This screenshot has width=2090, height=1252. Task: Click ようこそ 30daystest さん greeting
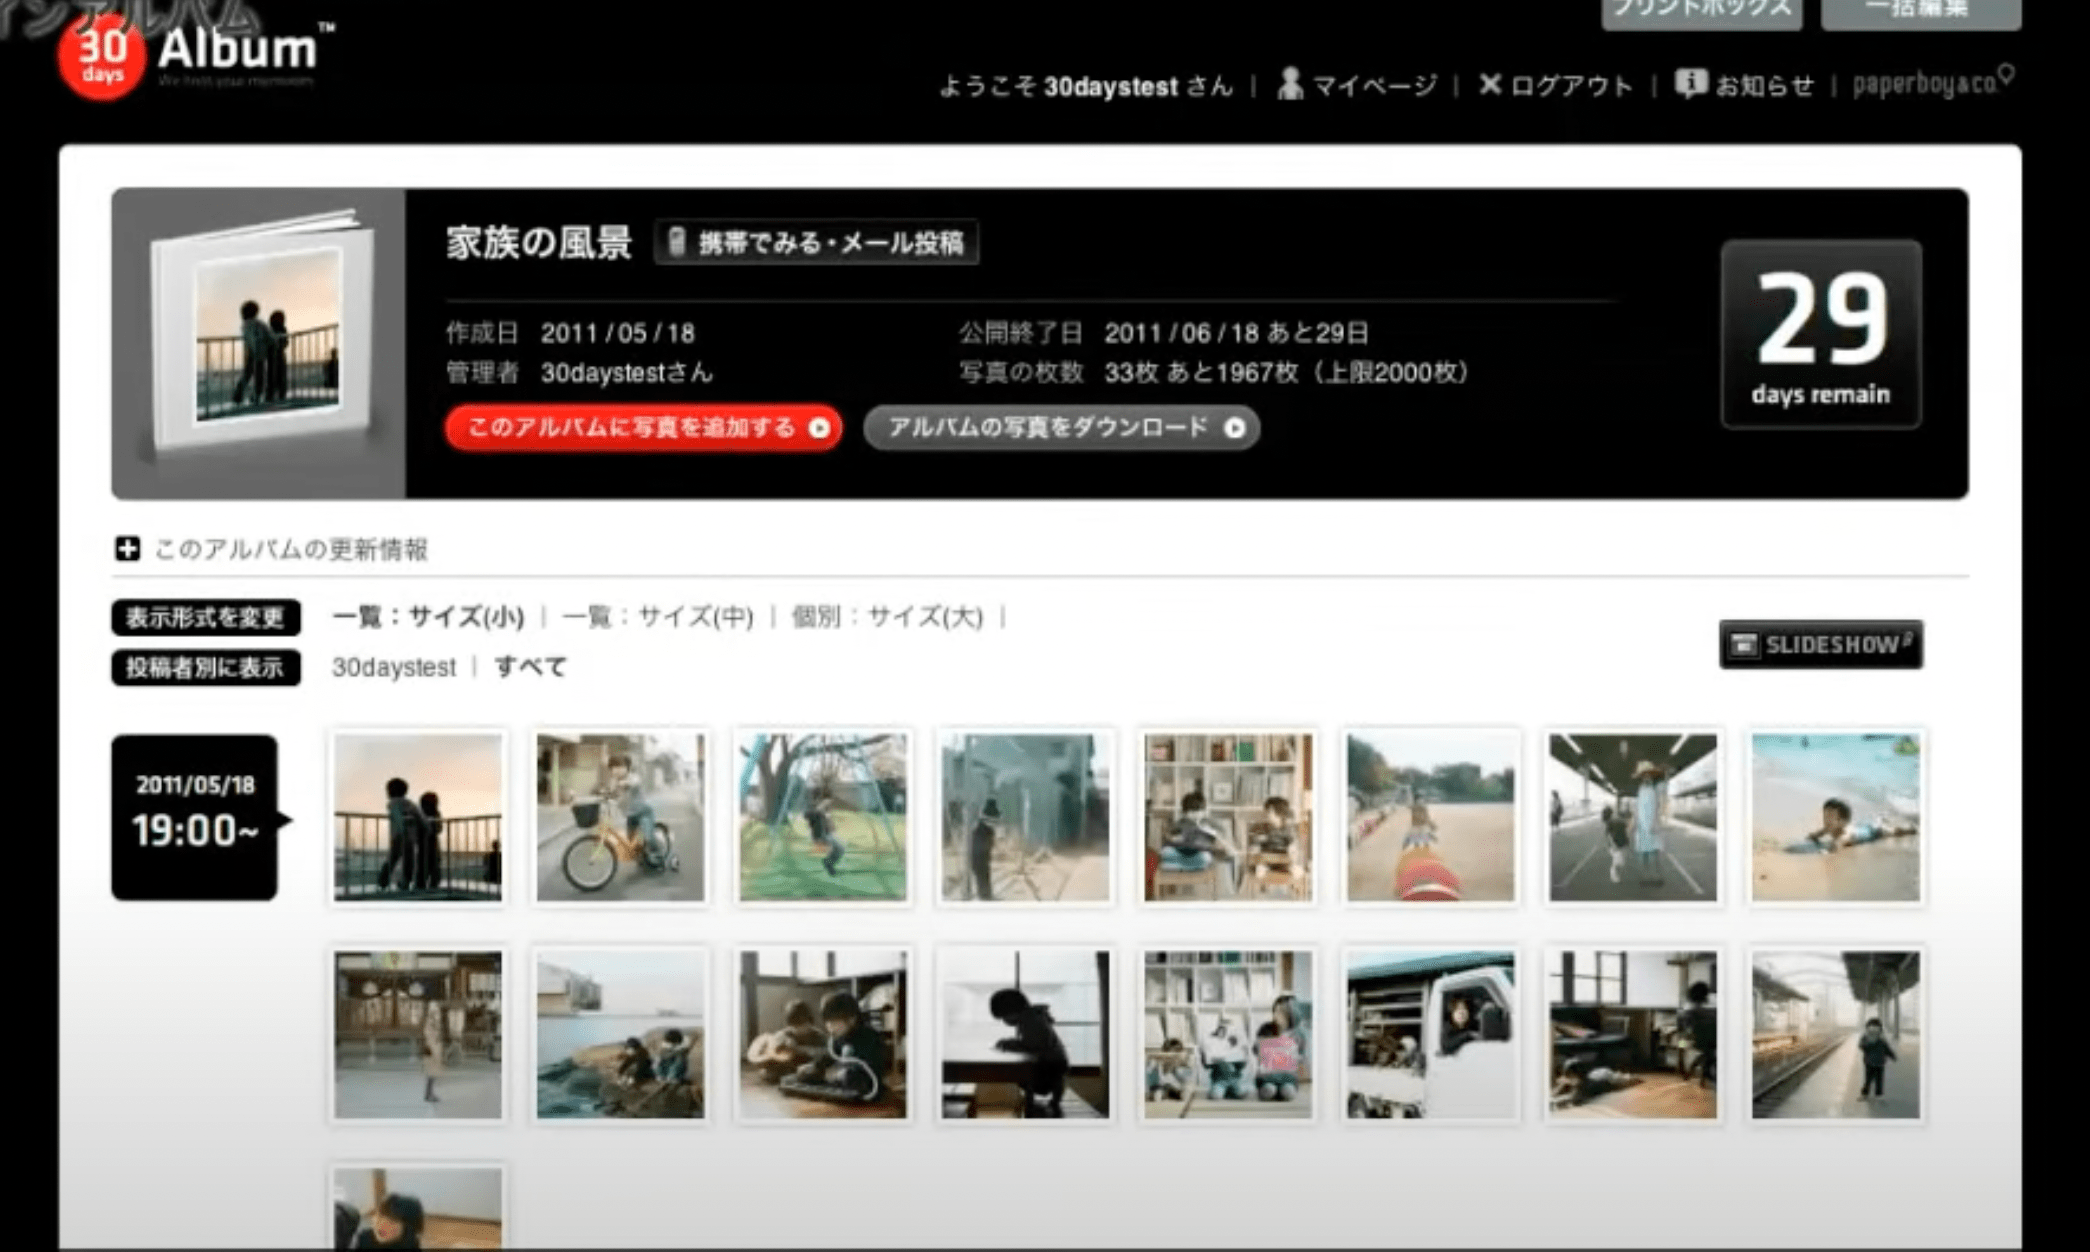[x=1086, y=87]
